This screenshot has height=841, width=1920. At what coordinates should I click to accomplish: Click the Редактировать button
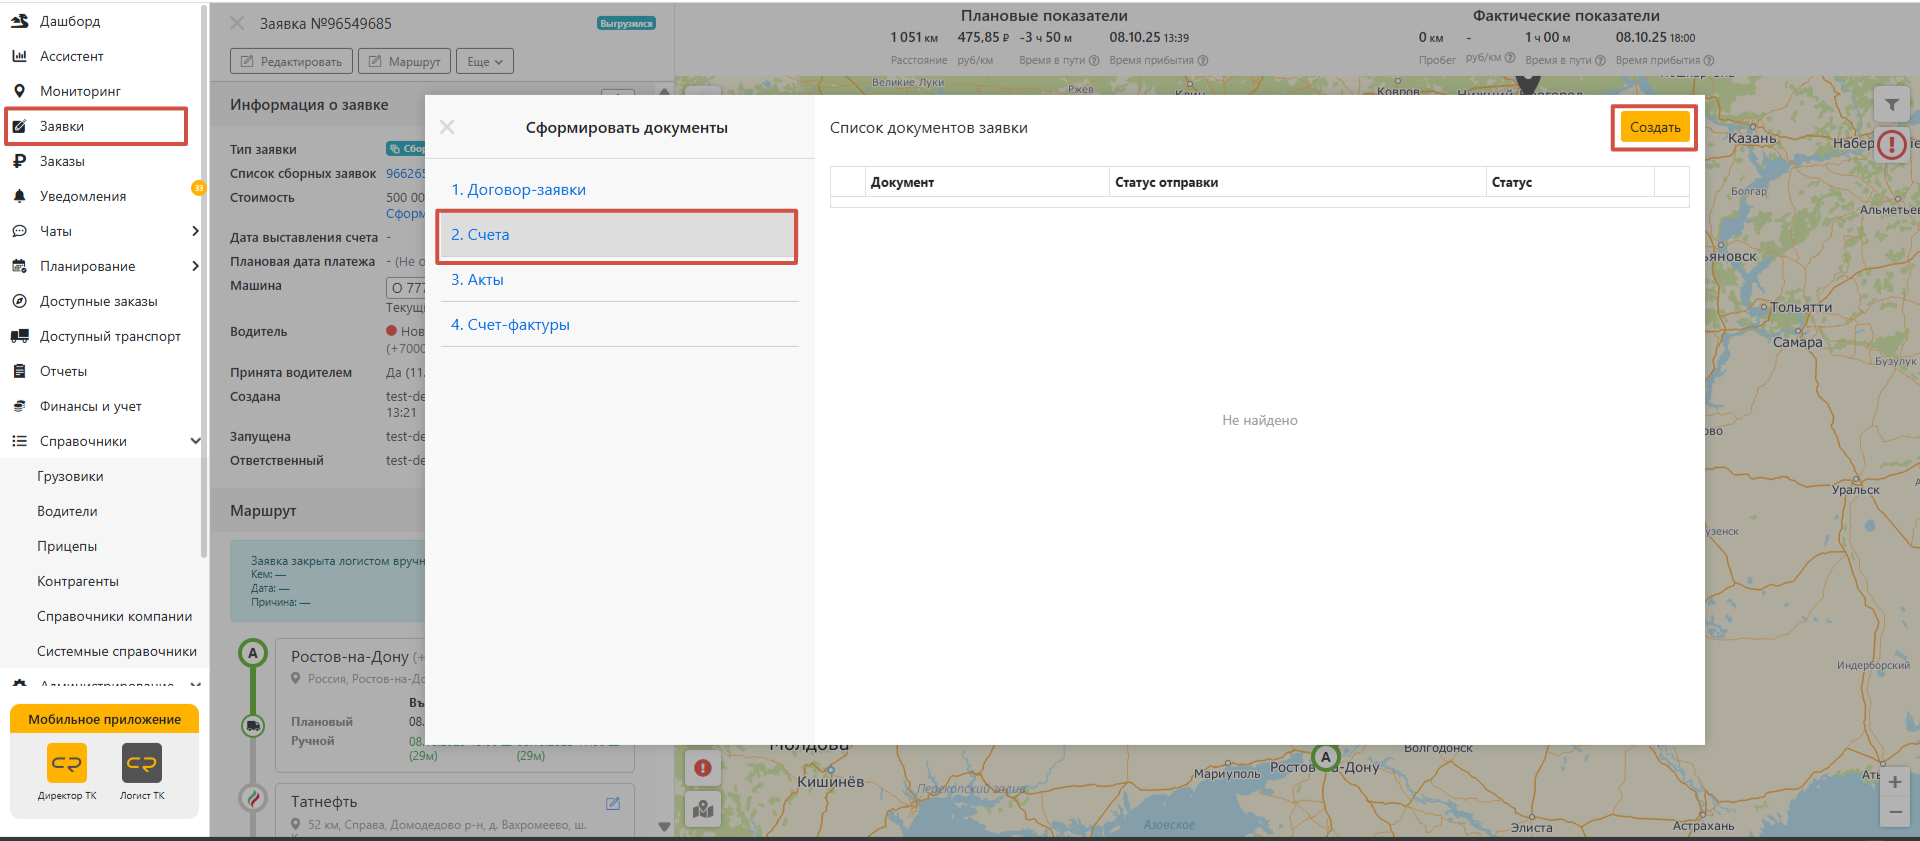click(x=291, y=61)
